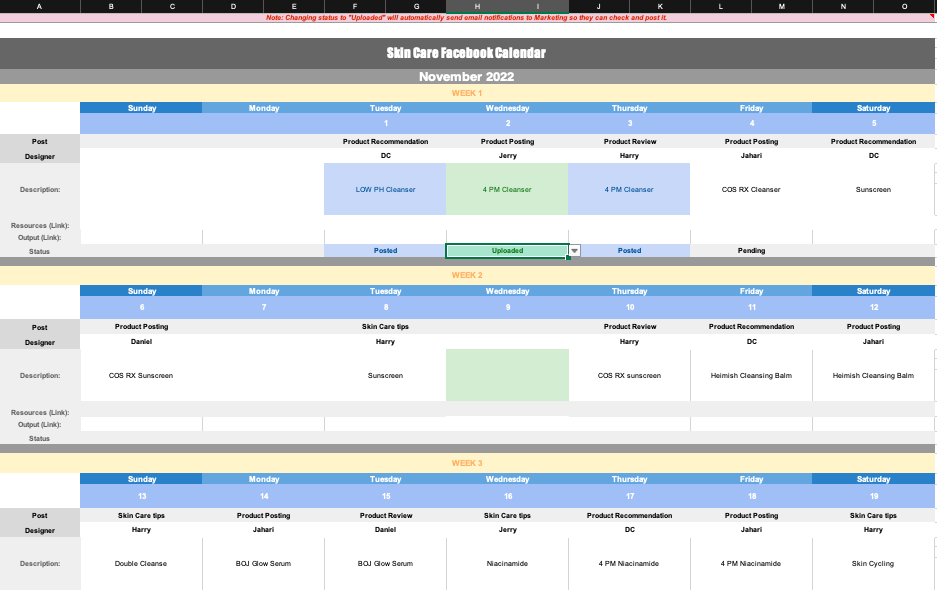Click the WEEK 3 header

click(467, 463)
